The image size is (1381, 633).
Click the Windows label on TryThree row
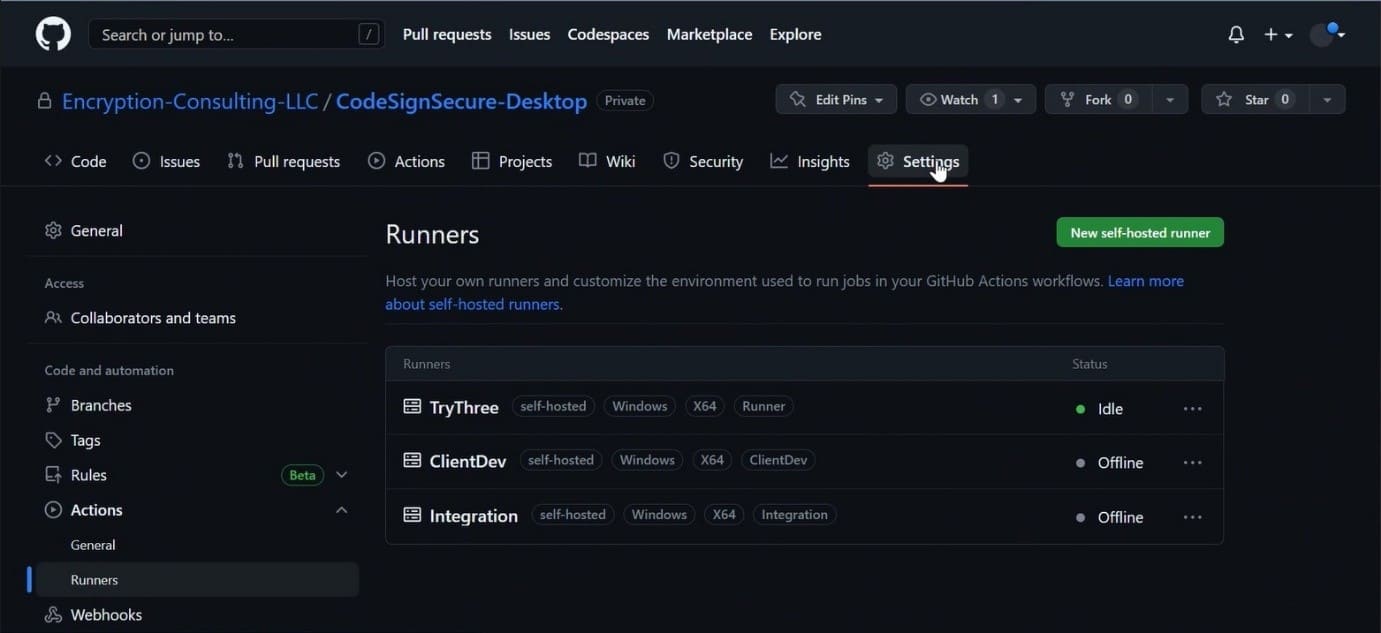click(x=640, y=406)
